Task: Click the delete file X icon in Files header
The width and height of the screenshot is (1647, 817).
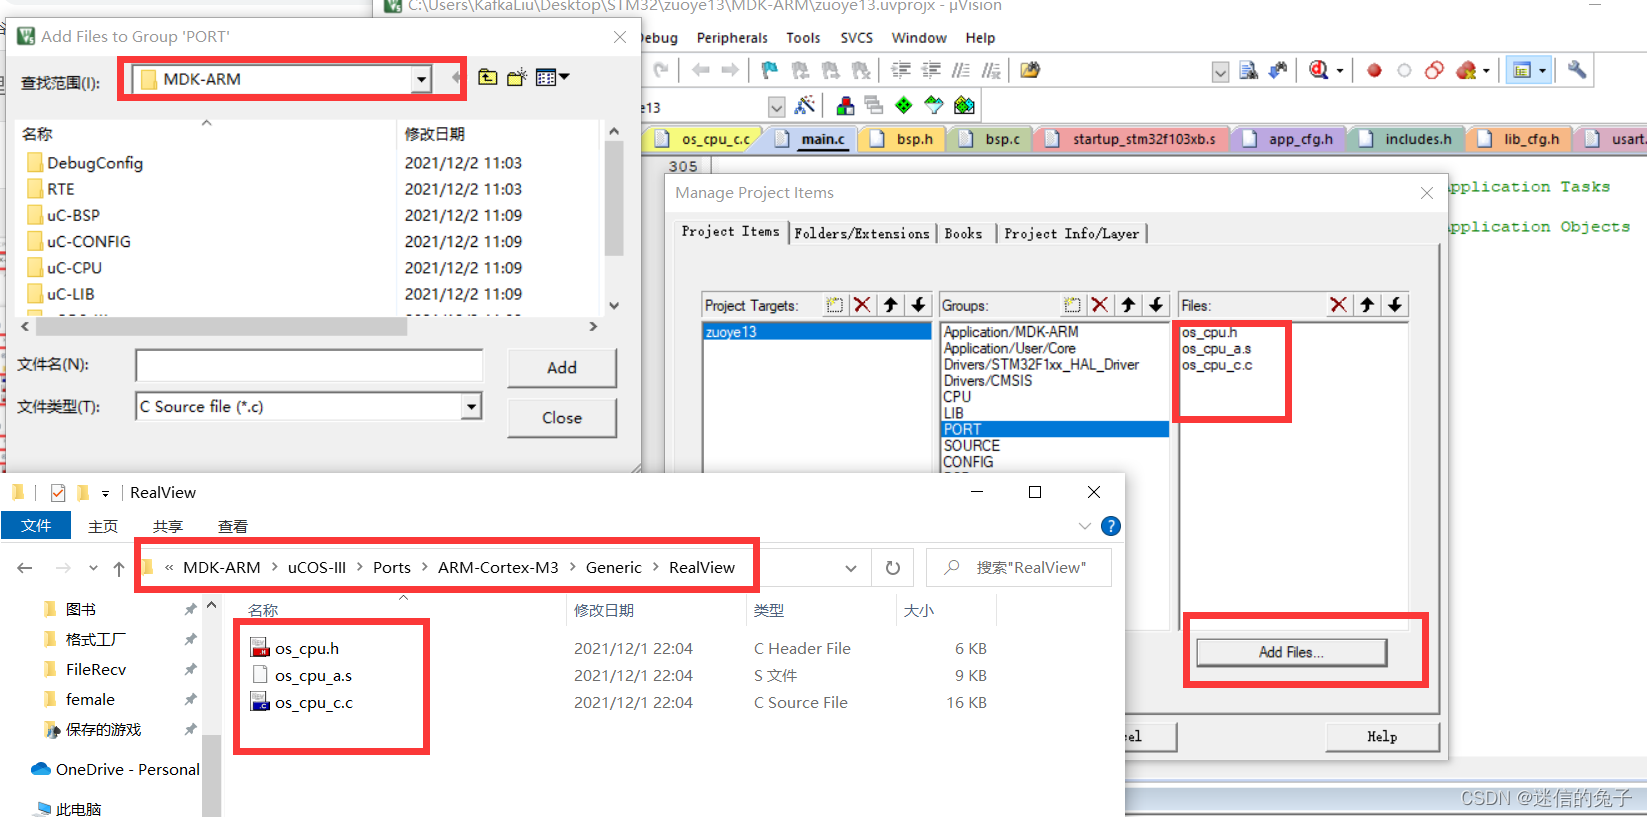Action: coord(1338,305)
